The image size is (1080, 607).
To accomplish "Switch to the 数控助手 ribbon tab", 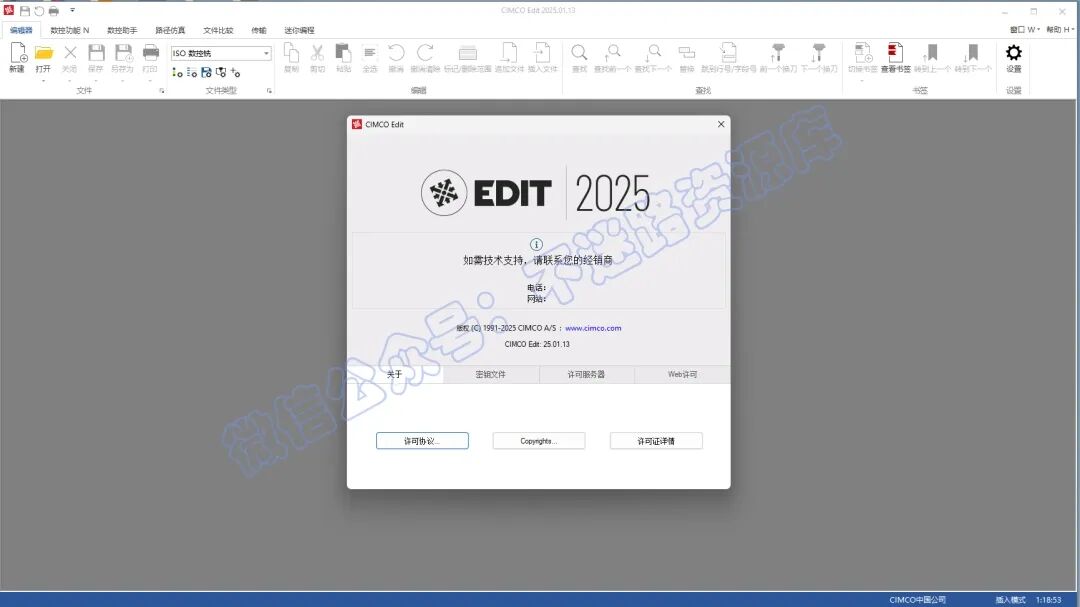I will click(122, 30).
